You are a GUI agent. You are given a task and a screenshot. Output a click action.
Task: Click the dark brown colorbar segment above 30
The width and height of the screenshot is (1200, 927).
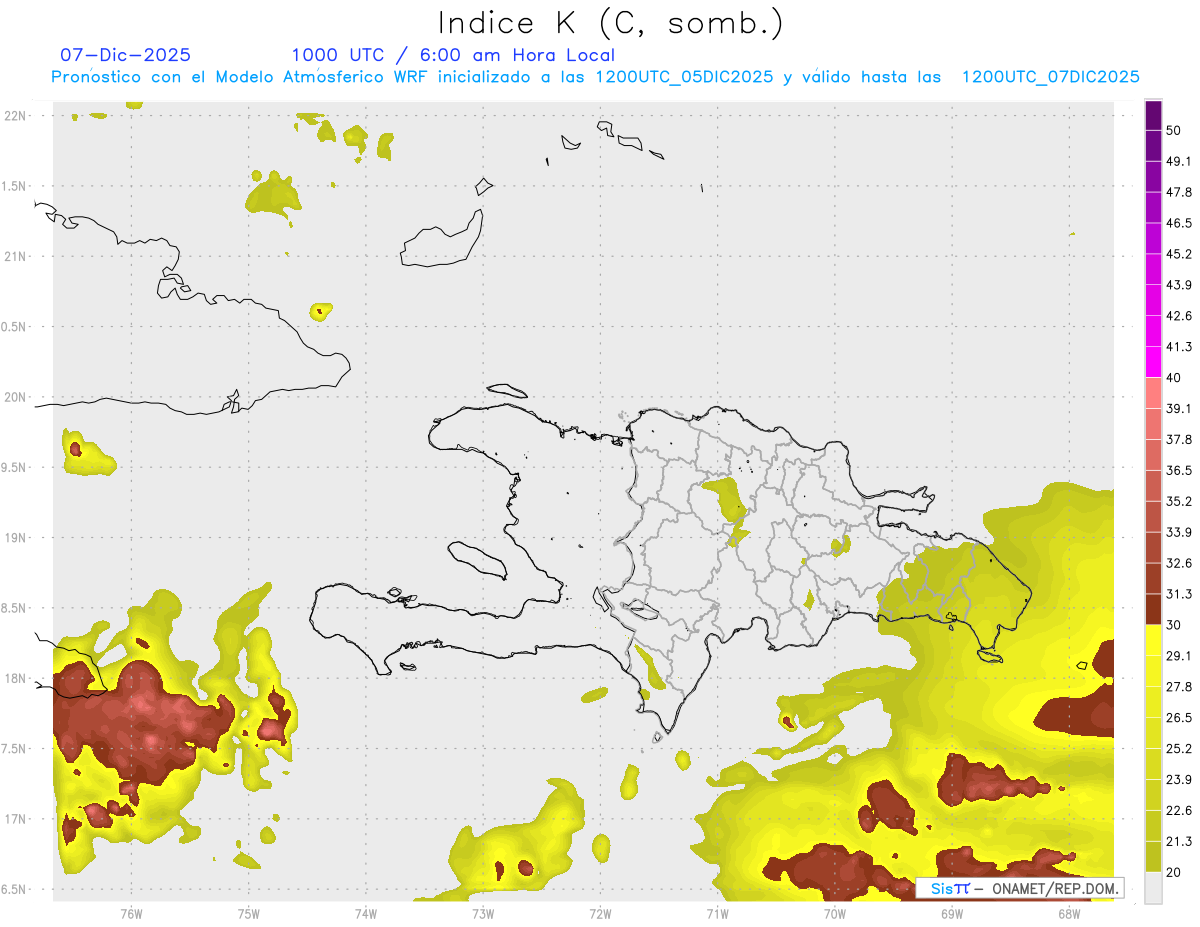pyautogui.click(x=1153, y=609)
